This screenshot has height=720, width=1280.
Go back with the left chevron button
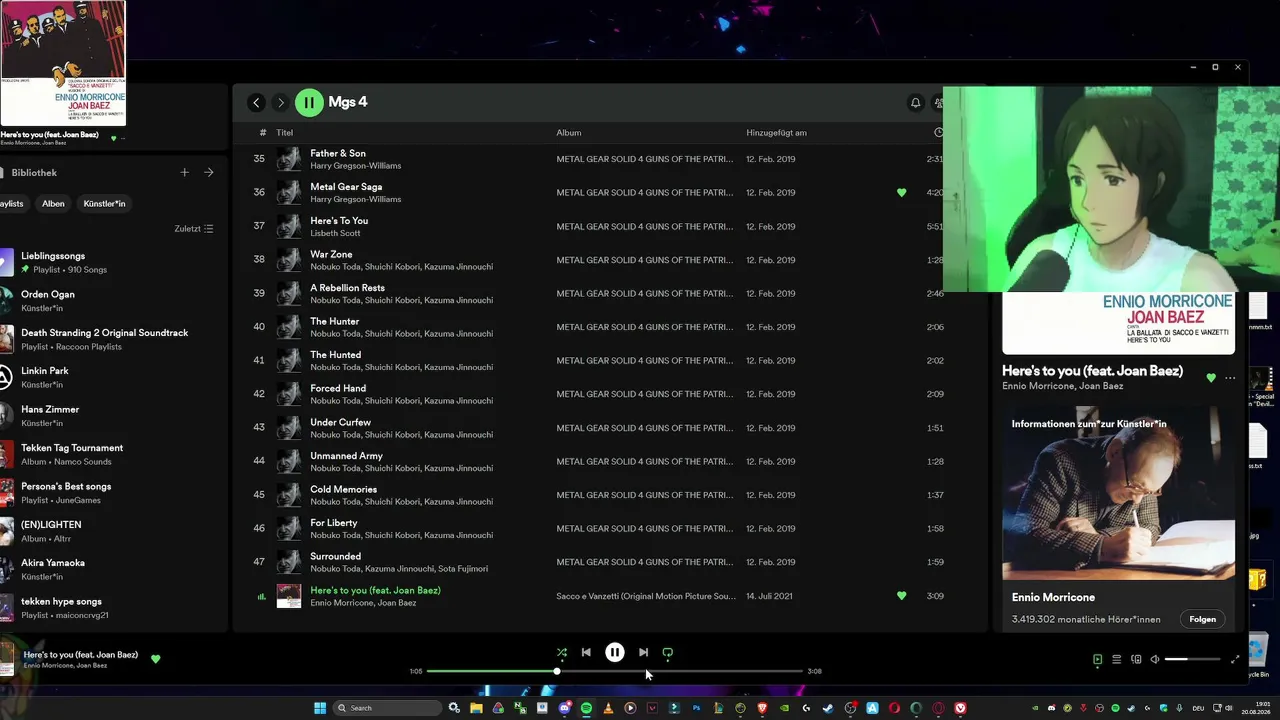click(x=256, y=102)
